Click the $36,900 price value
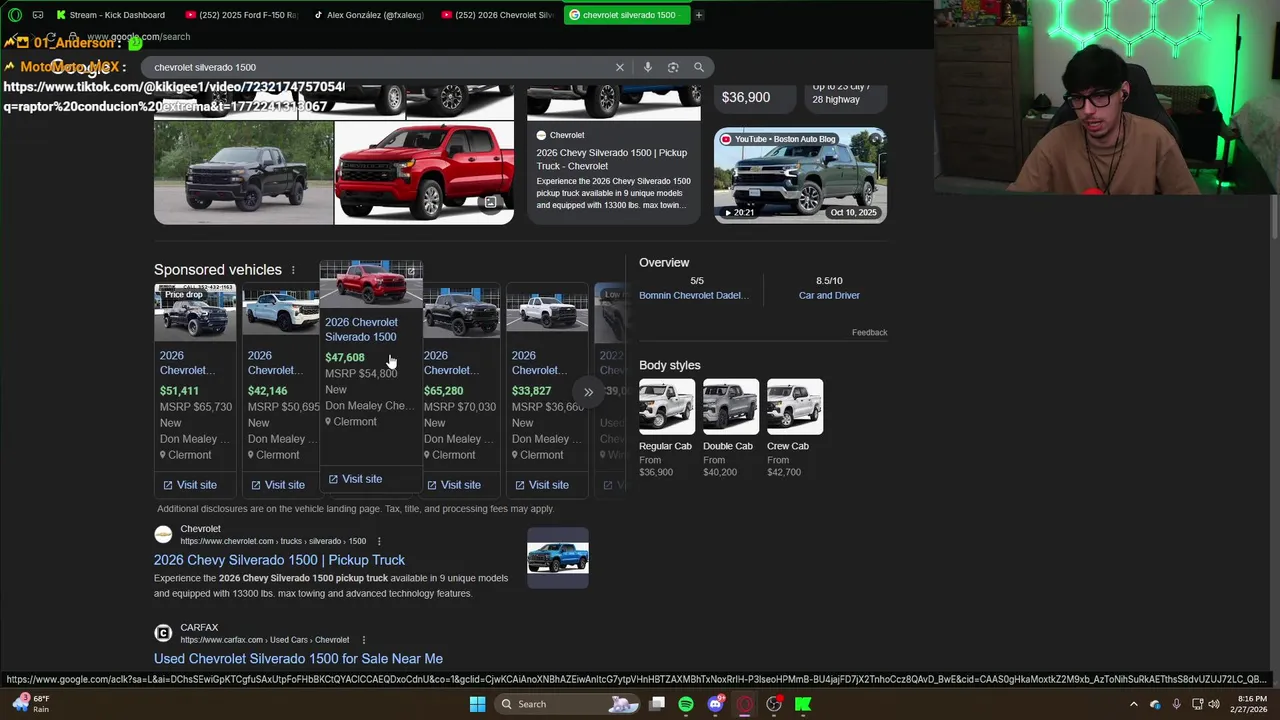This screenshot has height=720, width=1280. pyautogui.click(x=746, y=97)
